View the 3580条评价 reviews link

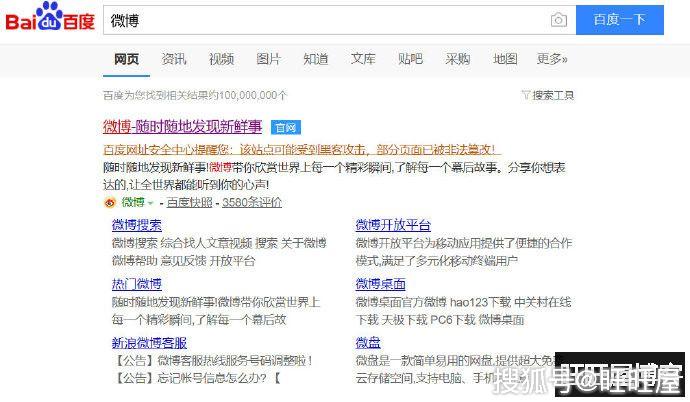click(251, 202)
